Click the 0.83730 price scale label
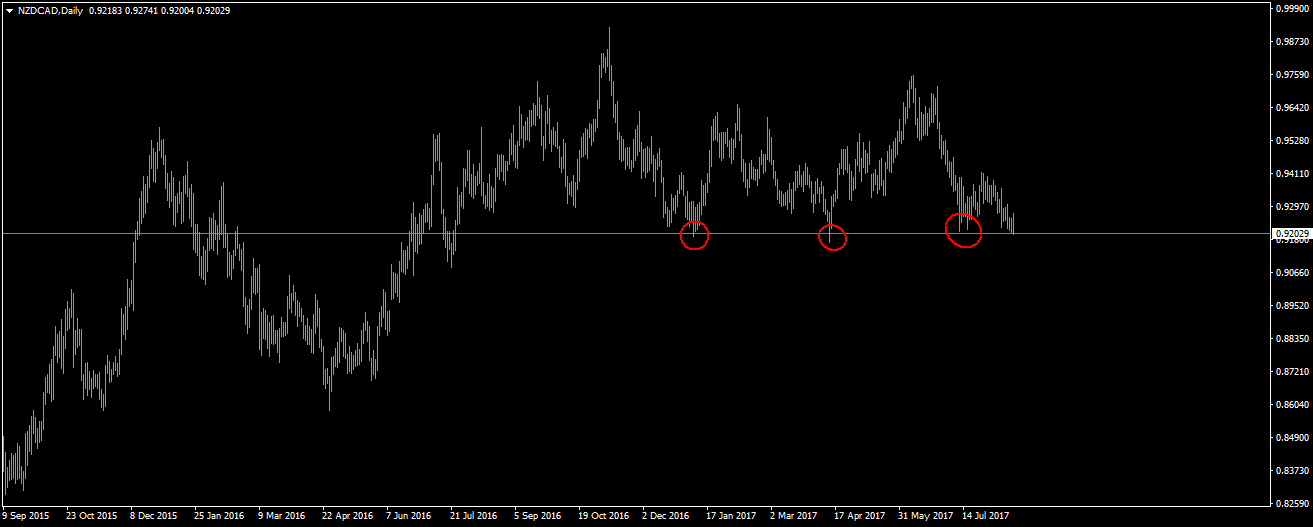The width and height of the screenshot is (1313, 527). (x=1292, y=470)
